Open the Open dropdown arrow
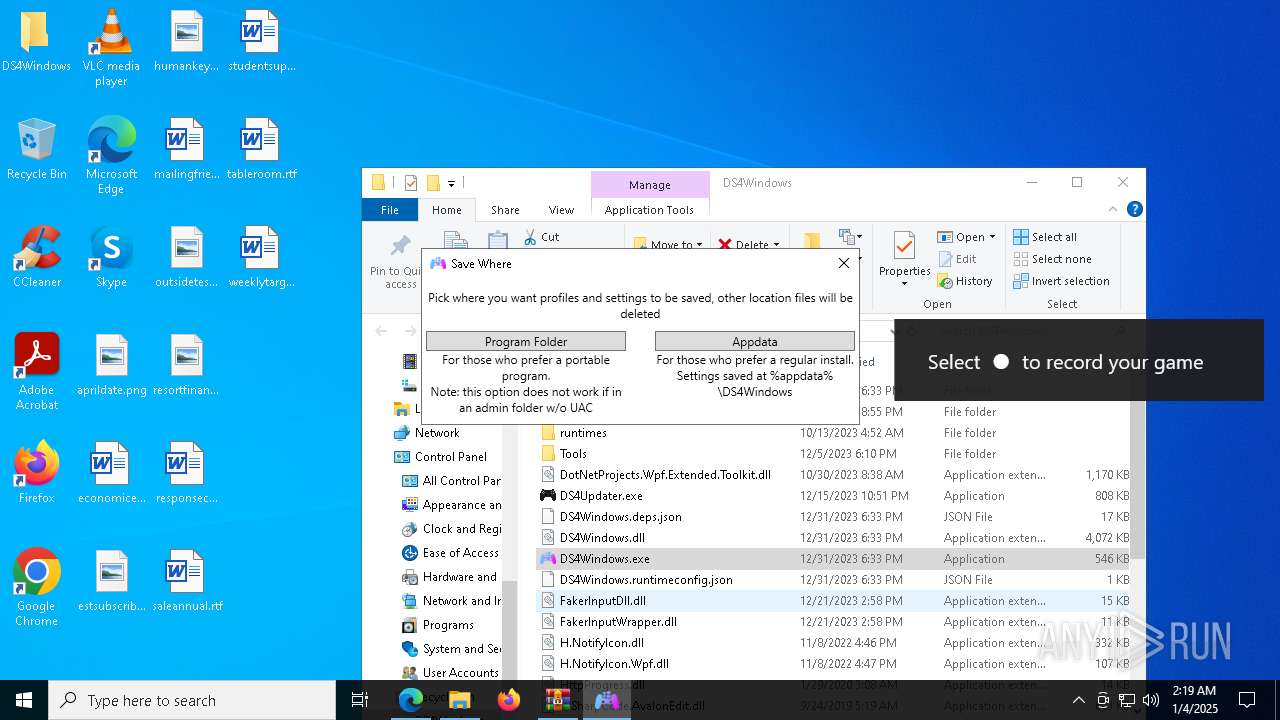The width and height of the screenshot is (1280, 720). (992, 237)
